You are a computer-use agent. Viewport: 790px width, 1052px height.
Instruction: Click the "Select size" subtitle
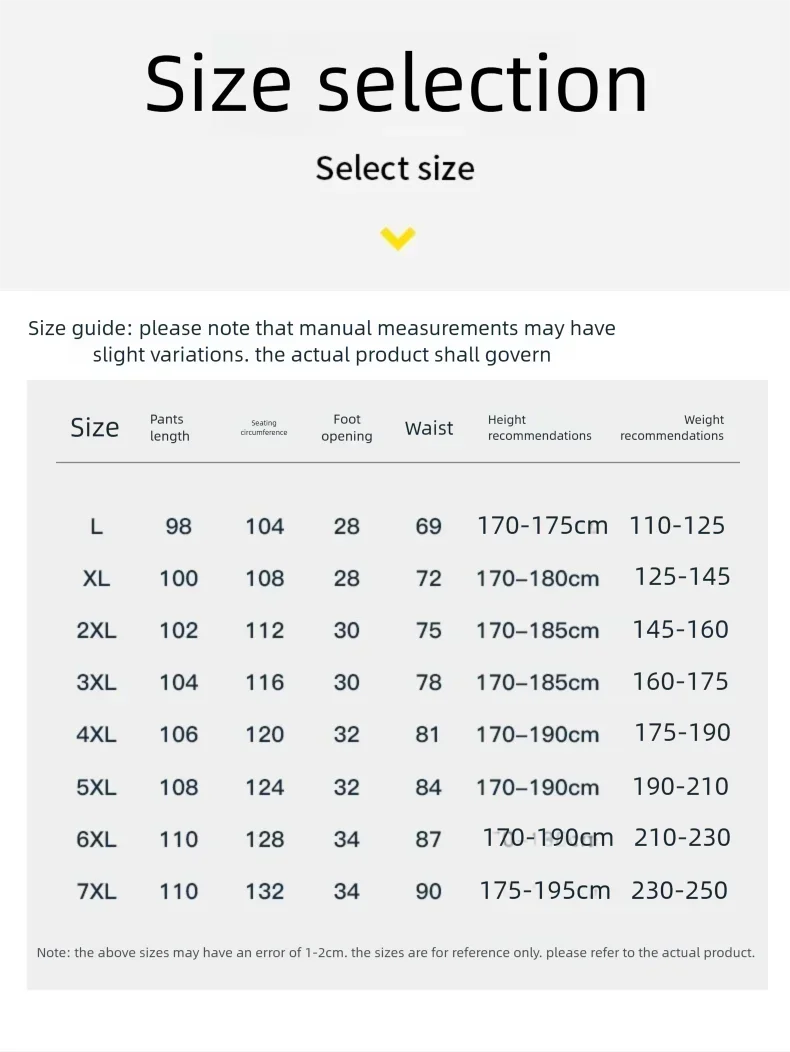[395, 168]
